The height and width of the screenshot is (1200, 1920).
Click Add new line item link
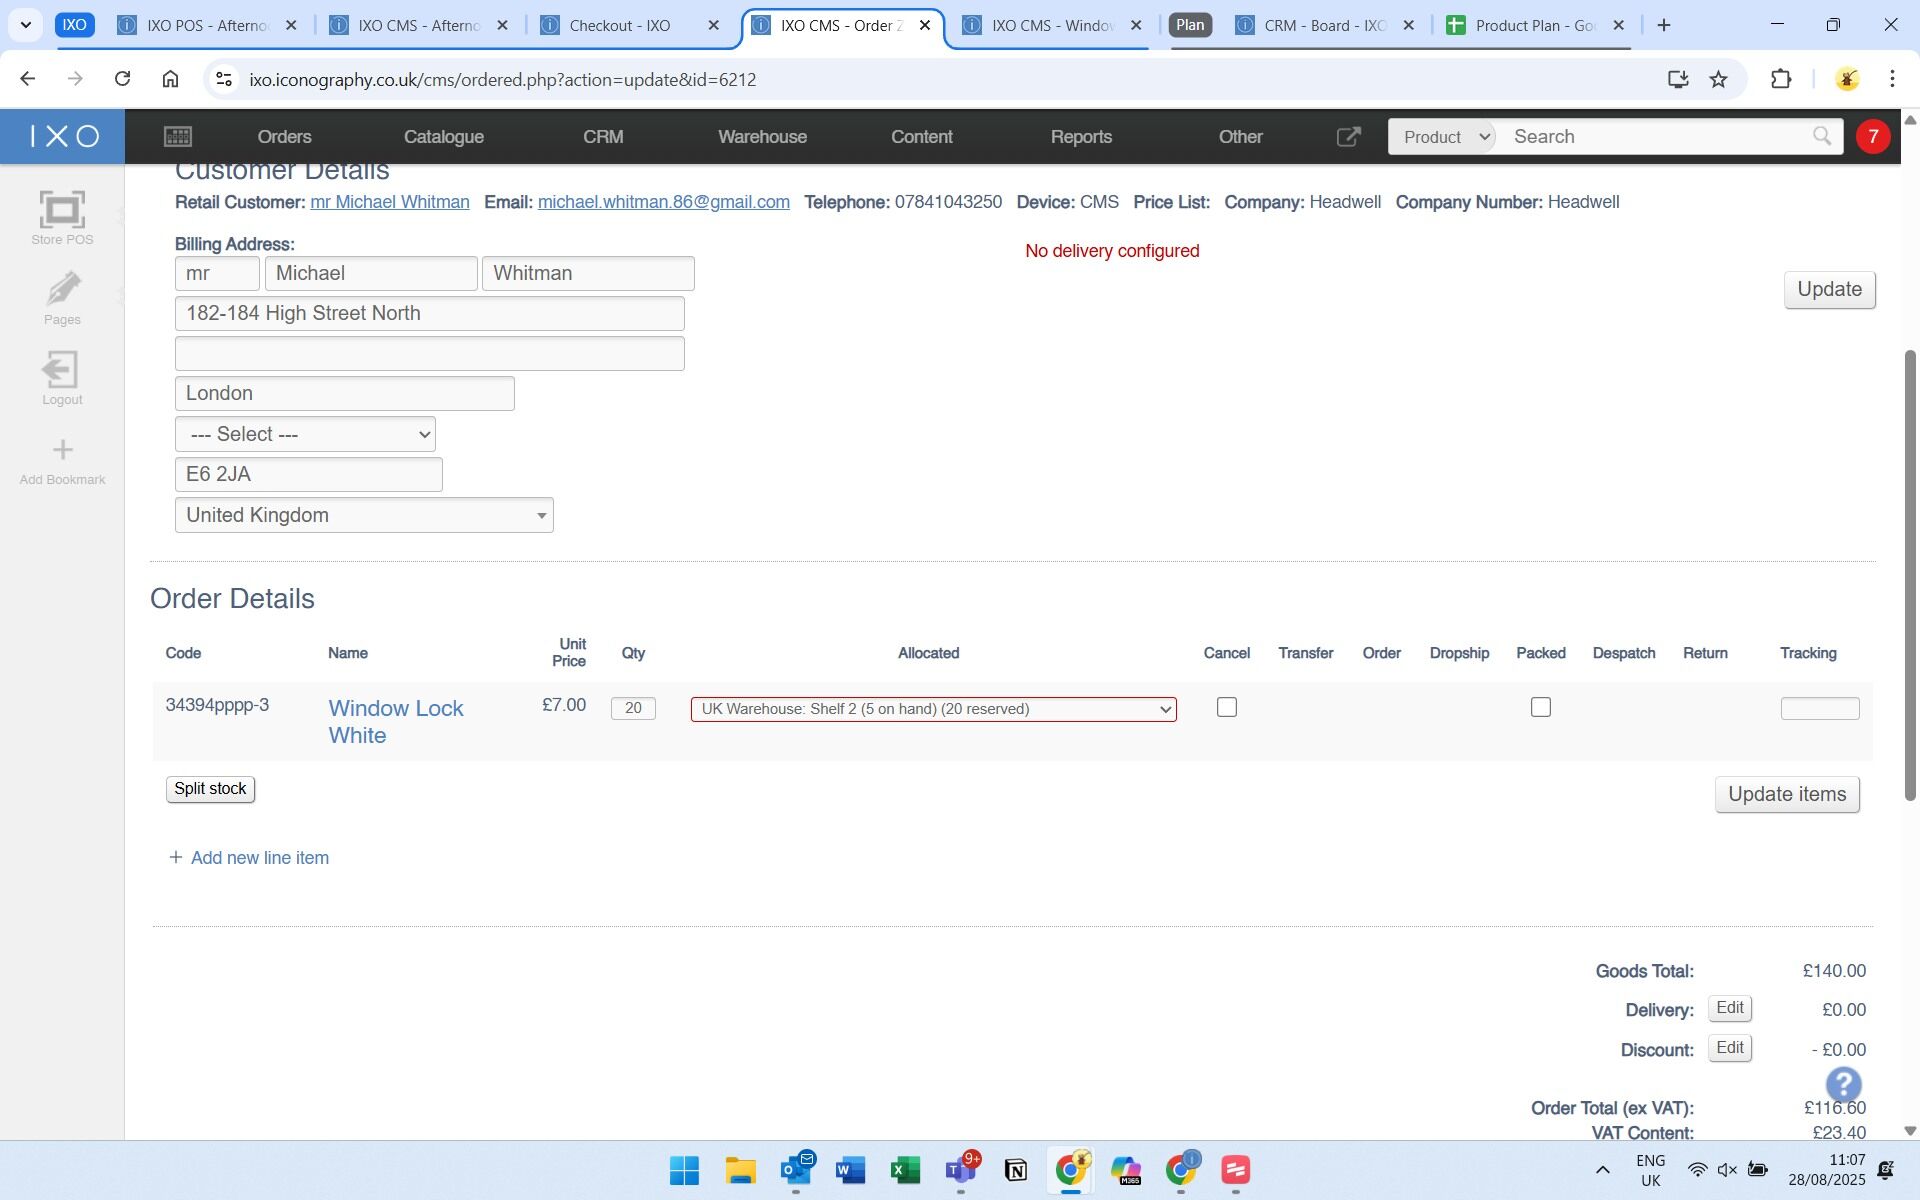[259, 859]
